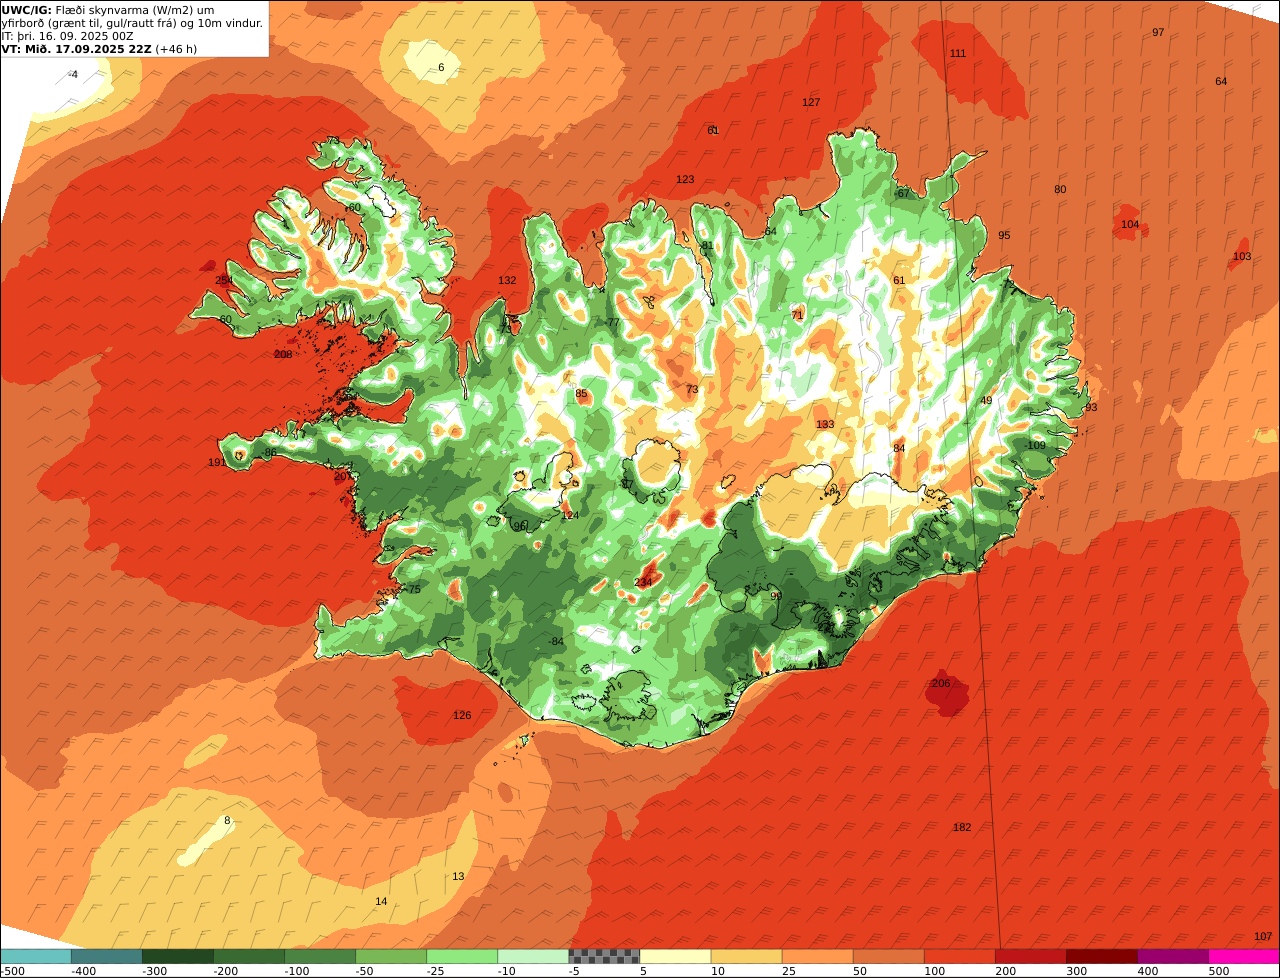This screenshot has height=978, width=1280.
Task: Select the negative value -109 on the map
Action: coord(1035,445)
